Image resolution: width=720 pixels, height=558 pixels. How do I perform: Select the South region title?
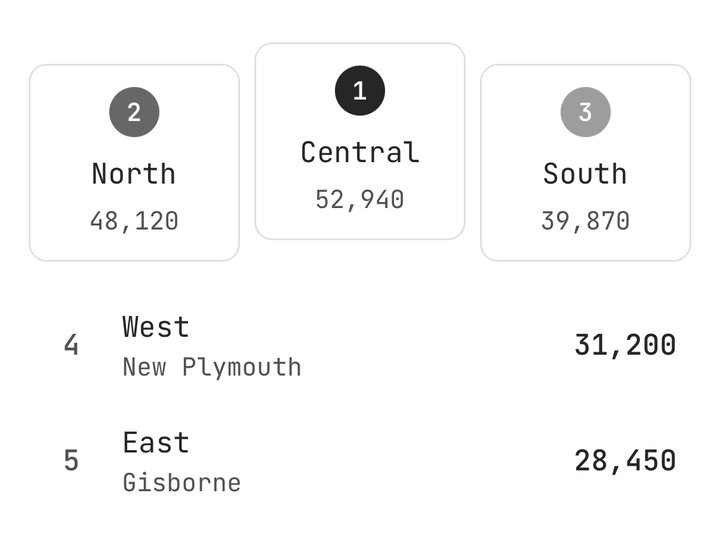tap(585, 174)
